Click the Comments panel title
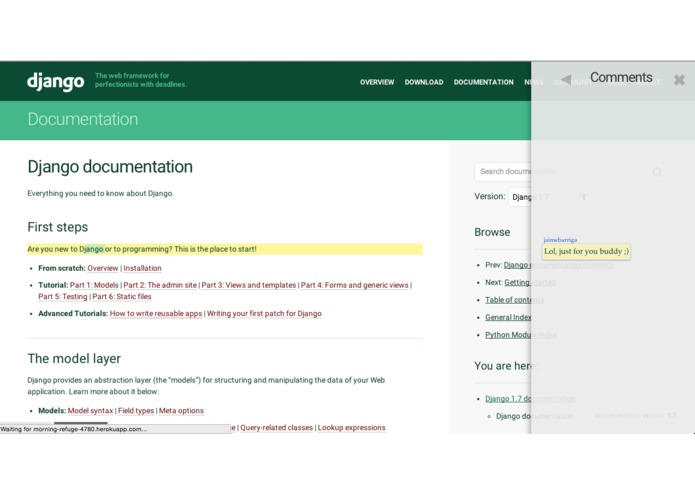695x494 pixels. pos(621,78)
